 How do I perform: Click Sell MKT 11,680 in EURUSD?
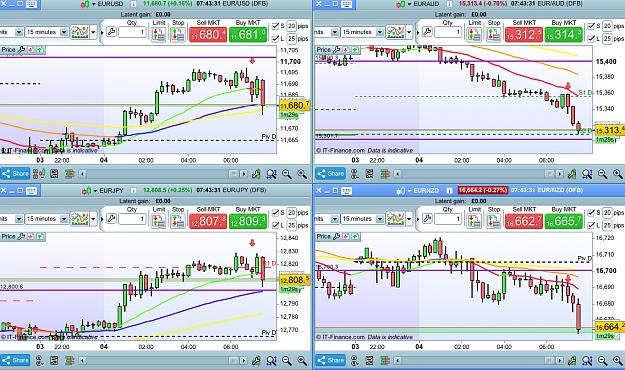[208, 34]
